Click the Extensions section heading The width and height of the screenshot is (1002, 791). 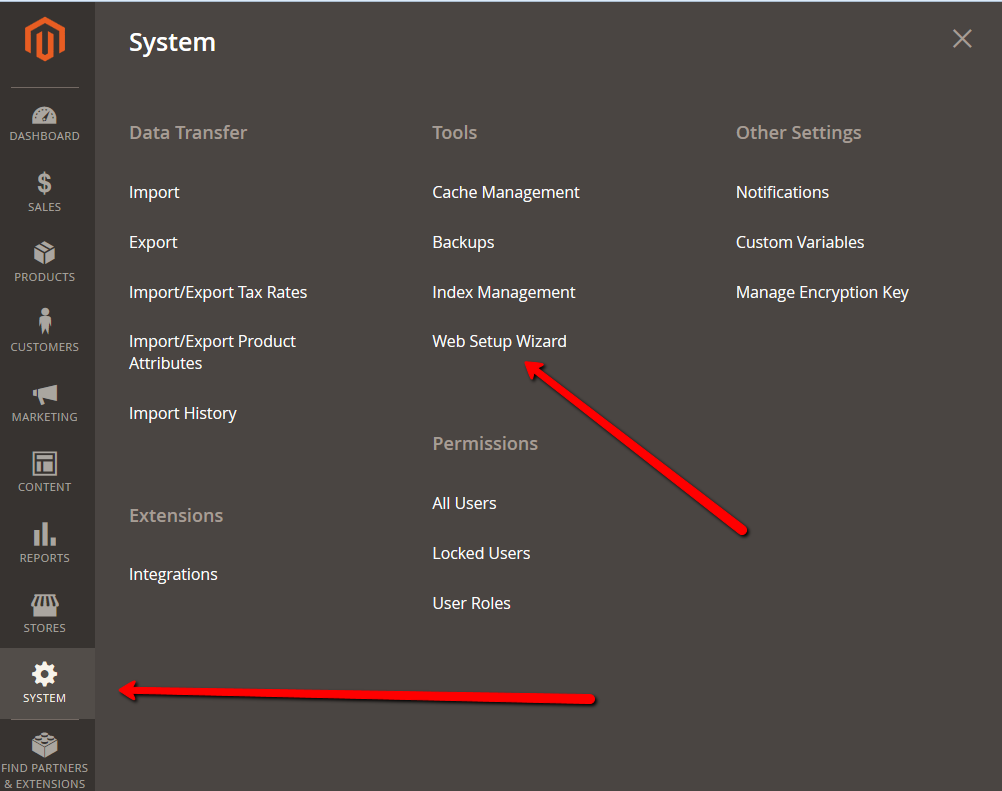tap(176, 516)
